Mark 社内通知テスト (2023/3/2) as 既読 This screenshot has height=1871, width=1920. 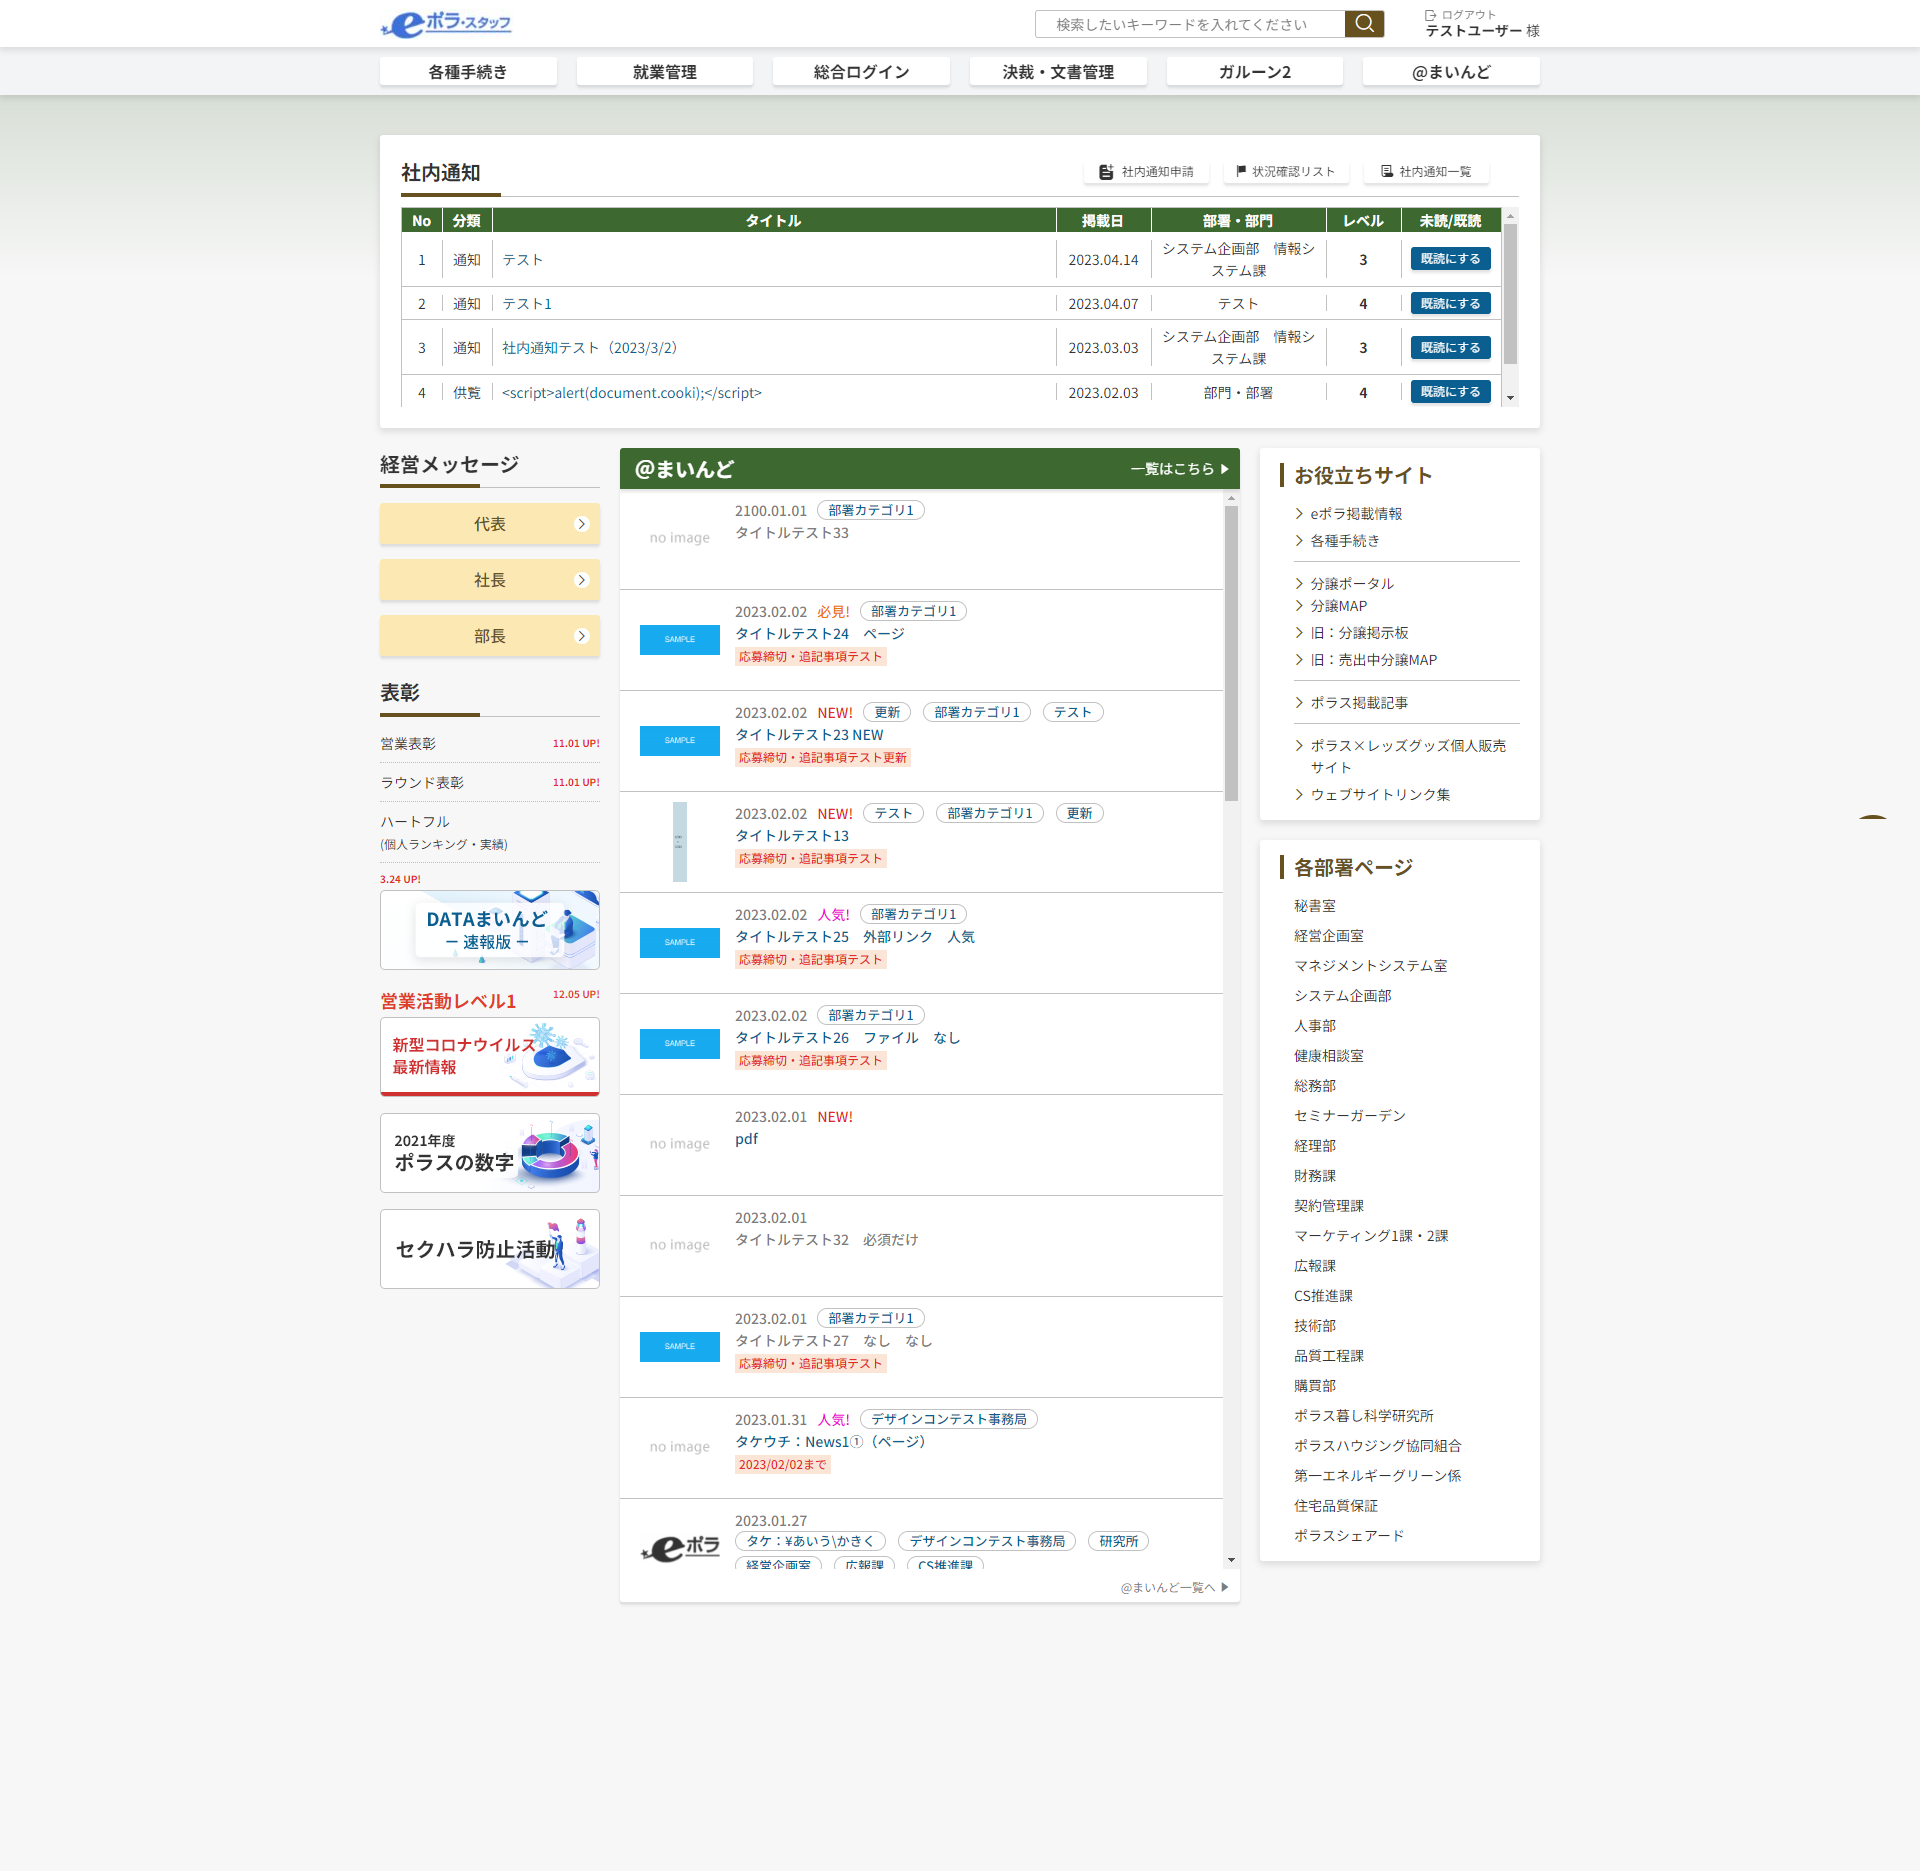tap(1450, 347)
